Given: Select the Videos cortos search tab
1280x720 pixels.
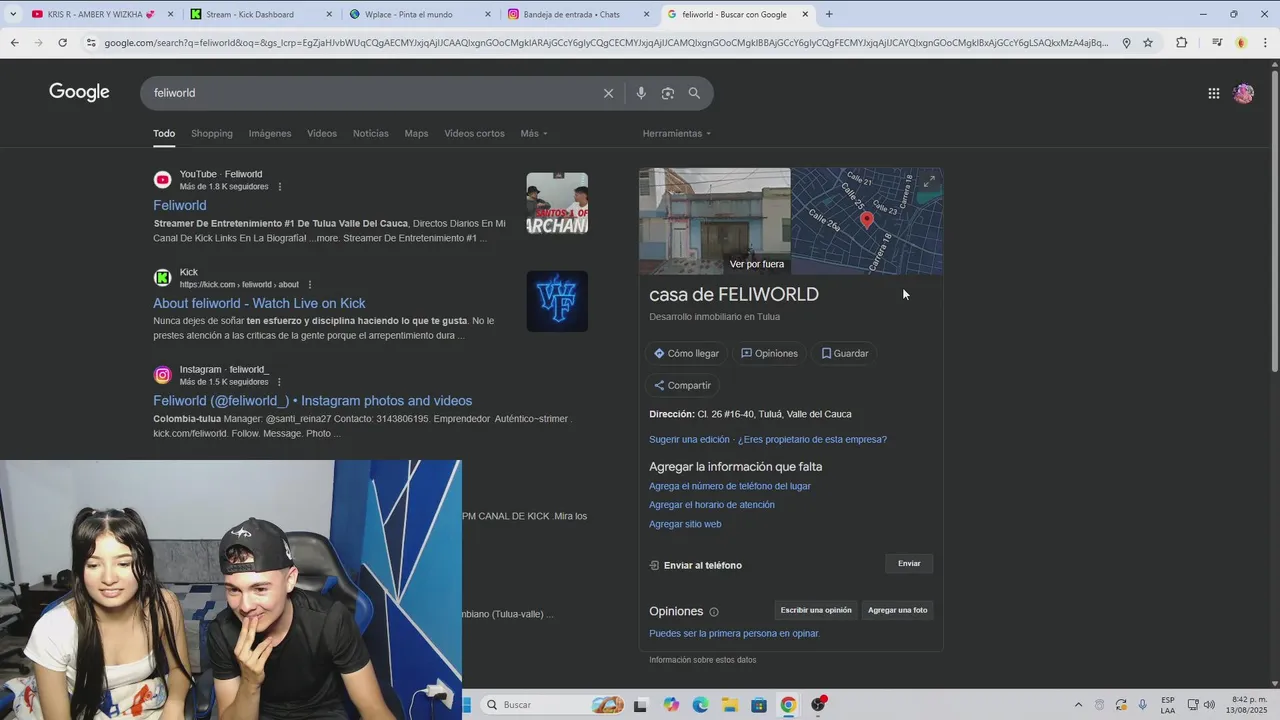Looking at the screenshot, I should click(474, 133).
